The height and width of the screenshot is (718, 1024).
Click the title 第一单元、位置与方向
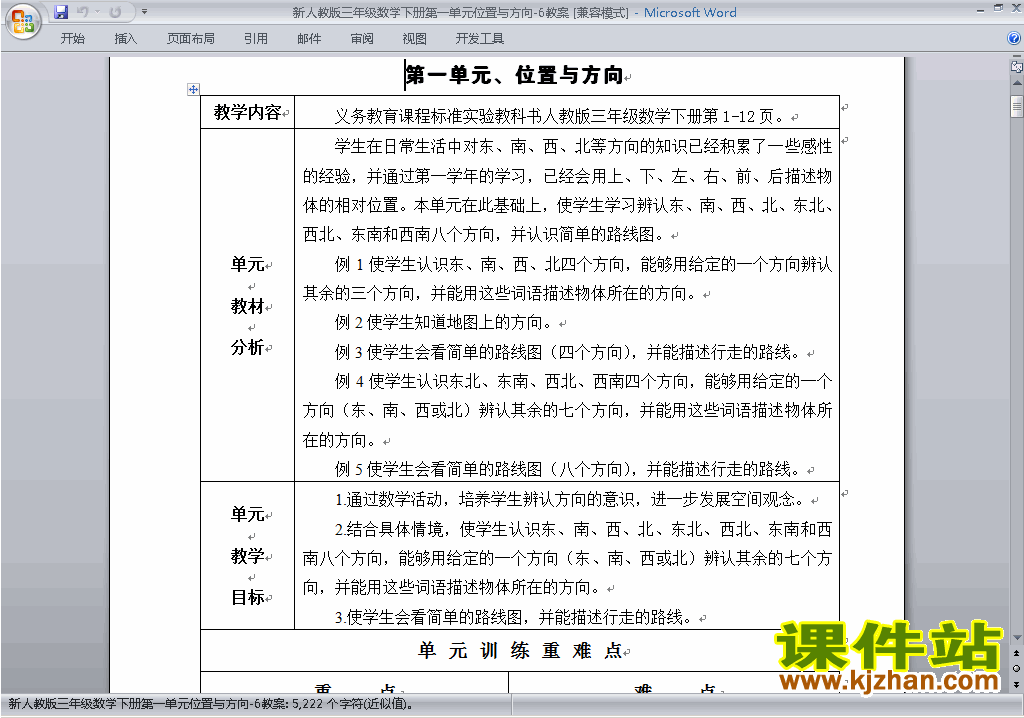[x=514, y=75]
